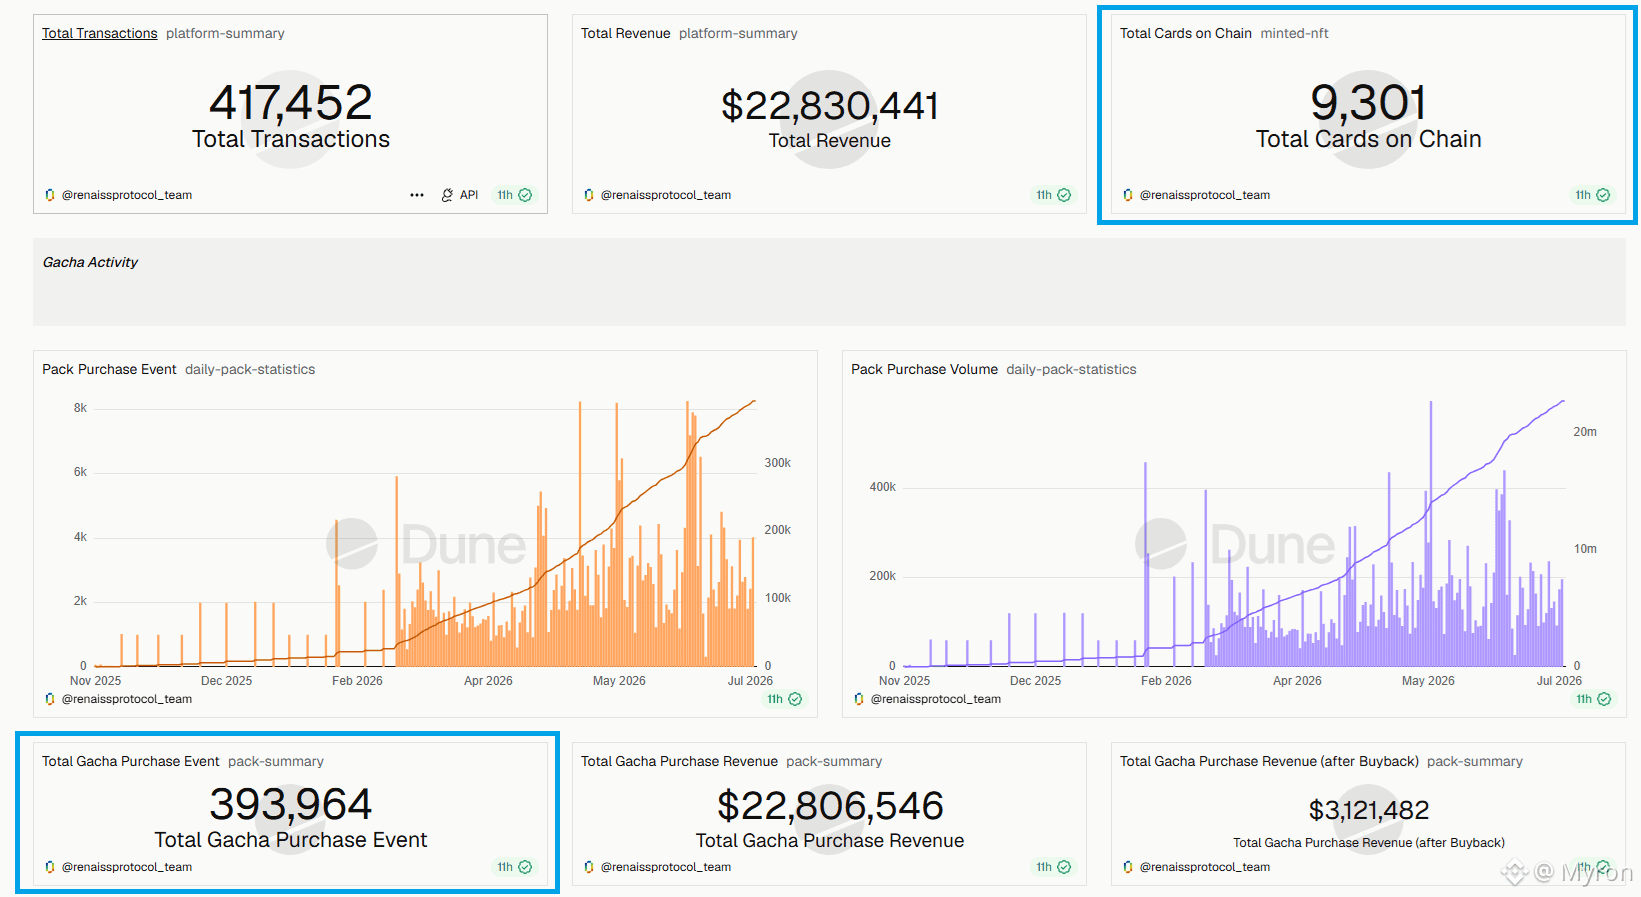The image size is (1641, 897).
Task: Click the 11h refresh label on Total Revenue card
Action: 1044,195
